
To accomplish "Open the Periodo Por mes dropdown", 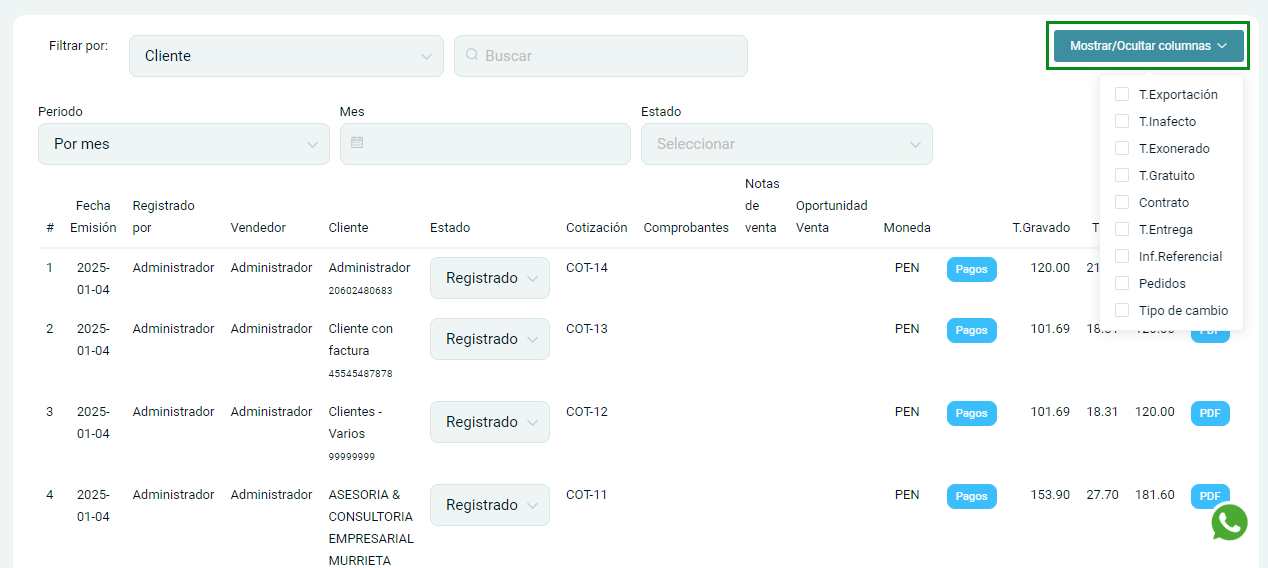I will [x=184, y=144].
